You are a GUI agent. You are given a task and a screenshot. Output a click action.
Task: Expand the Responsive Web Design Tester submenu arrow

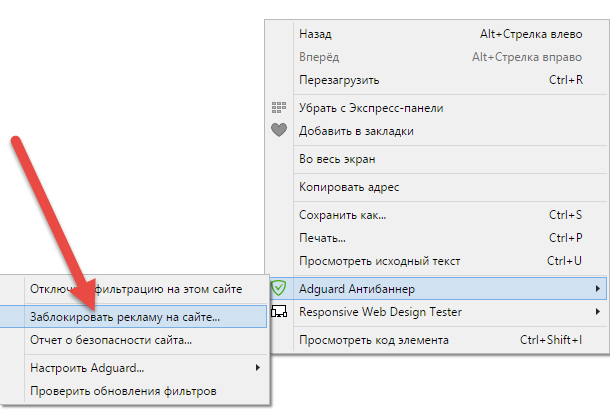point(598,312)
